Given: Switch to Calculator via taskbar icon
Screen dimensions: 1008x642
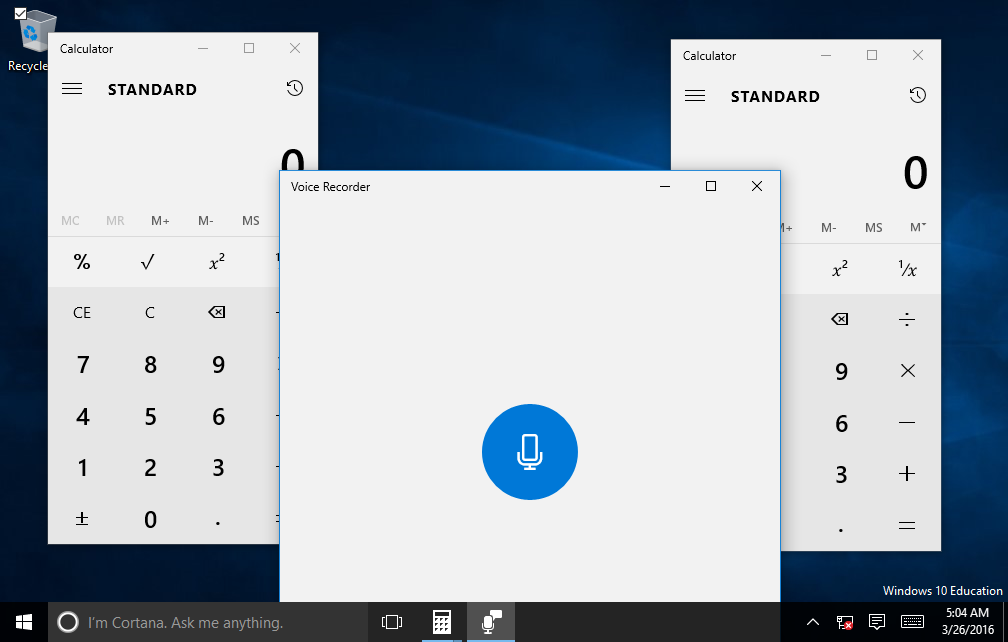Looking at the screenshot, I should tap(442, 622).
